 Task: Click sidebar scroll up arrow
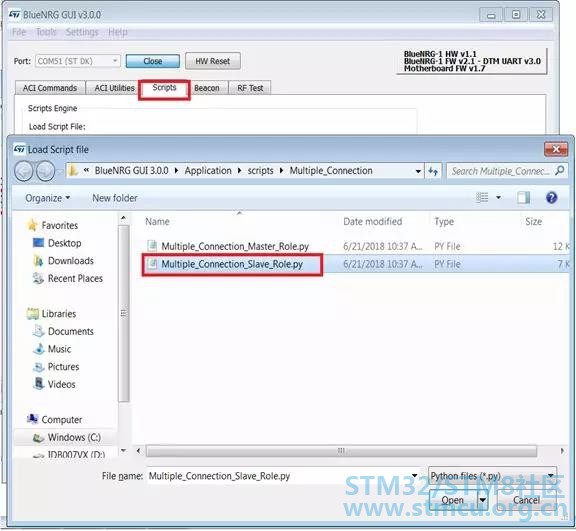pyautogui.click(x=123, y=218)
